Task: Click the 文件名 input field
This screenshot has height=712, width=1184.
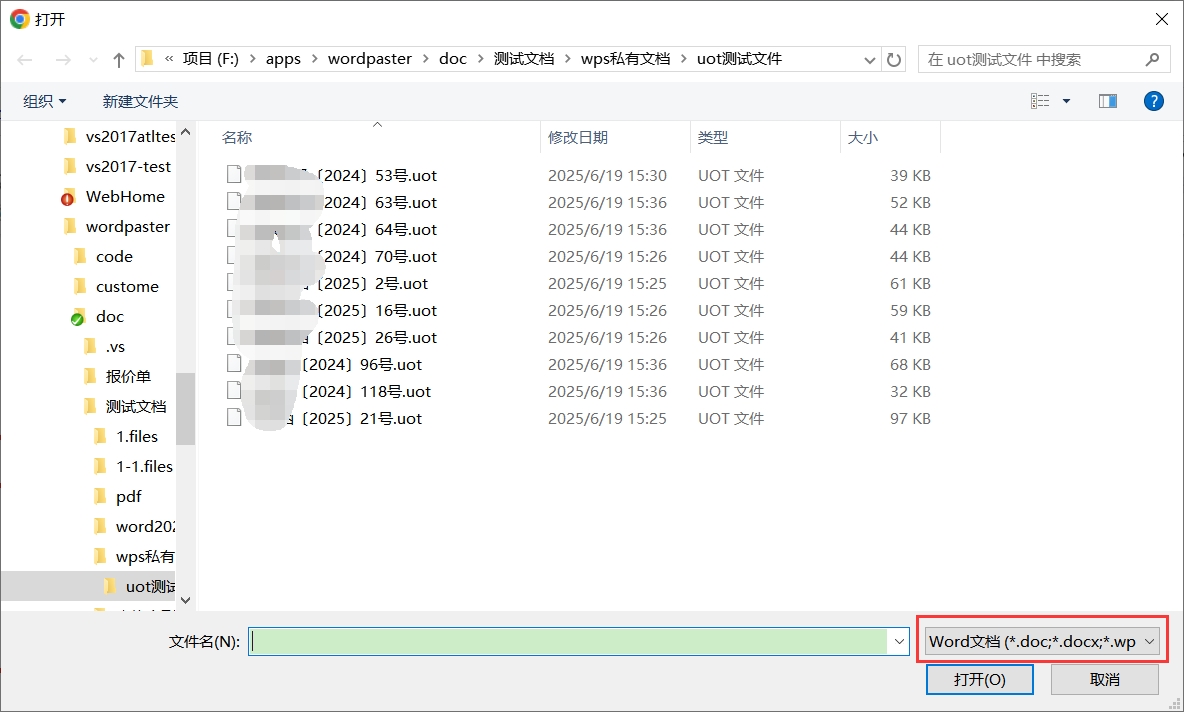Action: [569, 642]
